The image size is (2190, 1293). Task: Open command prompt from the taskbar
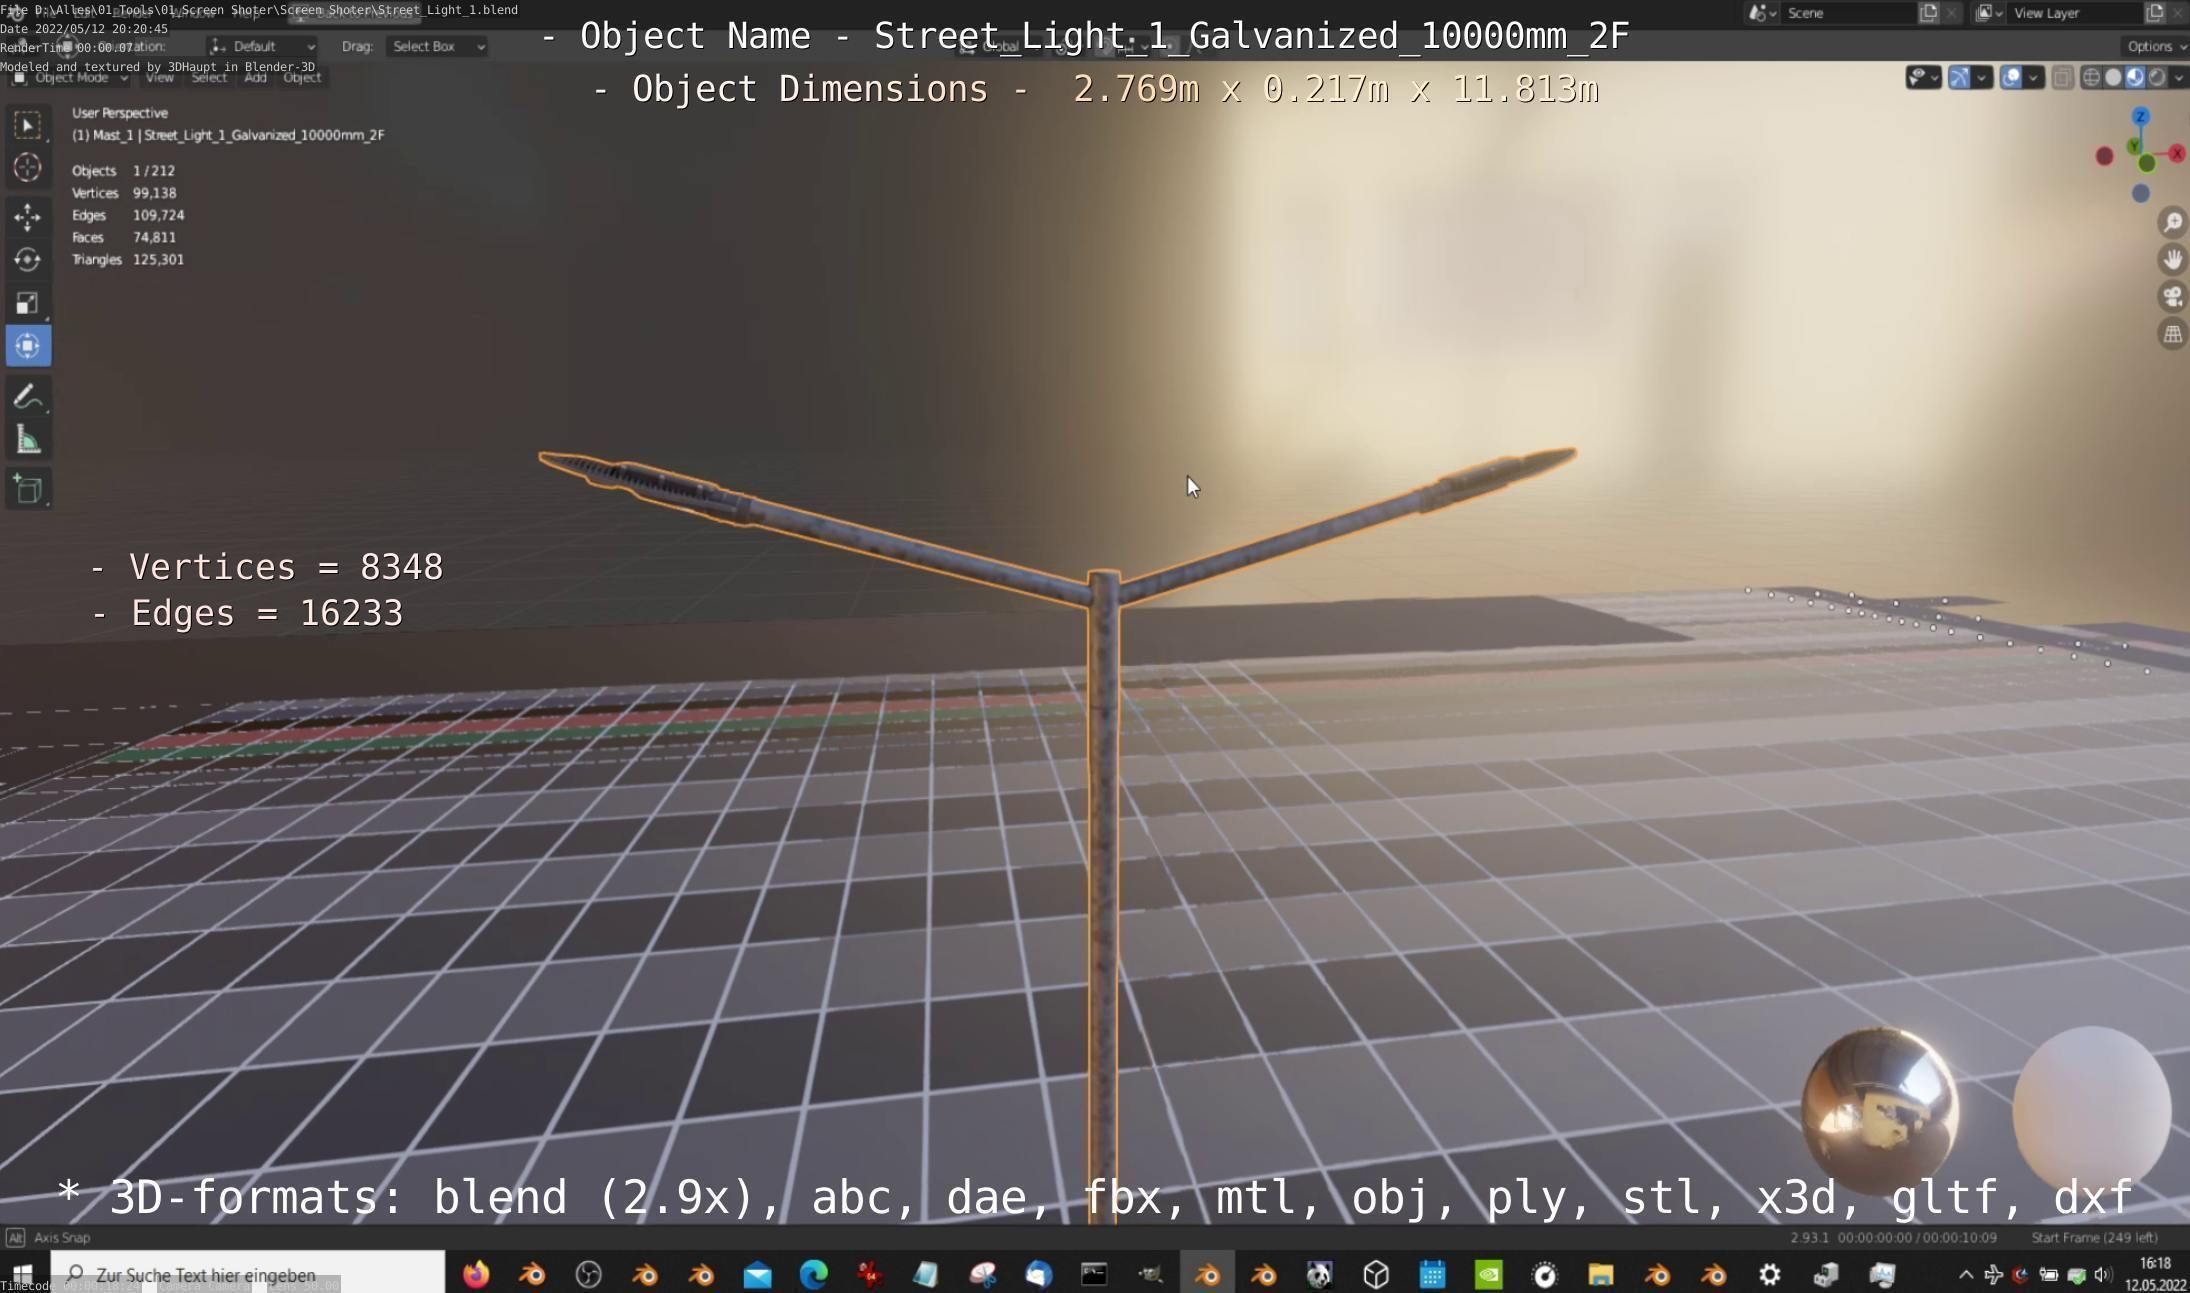tap(1094, 1274)
